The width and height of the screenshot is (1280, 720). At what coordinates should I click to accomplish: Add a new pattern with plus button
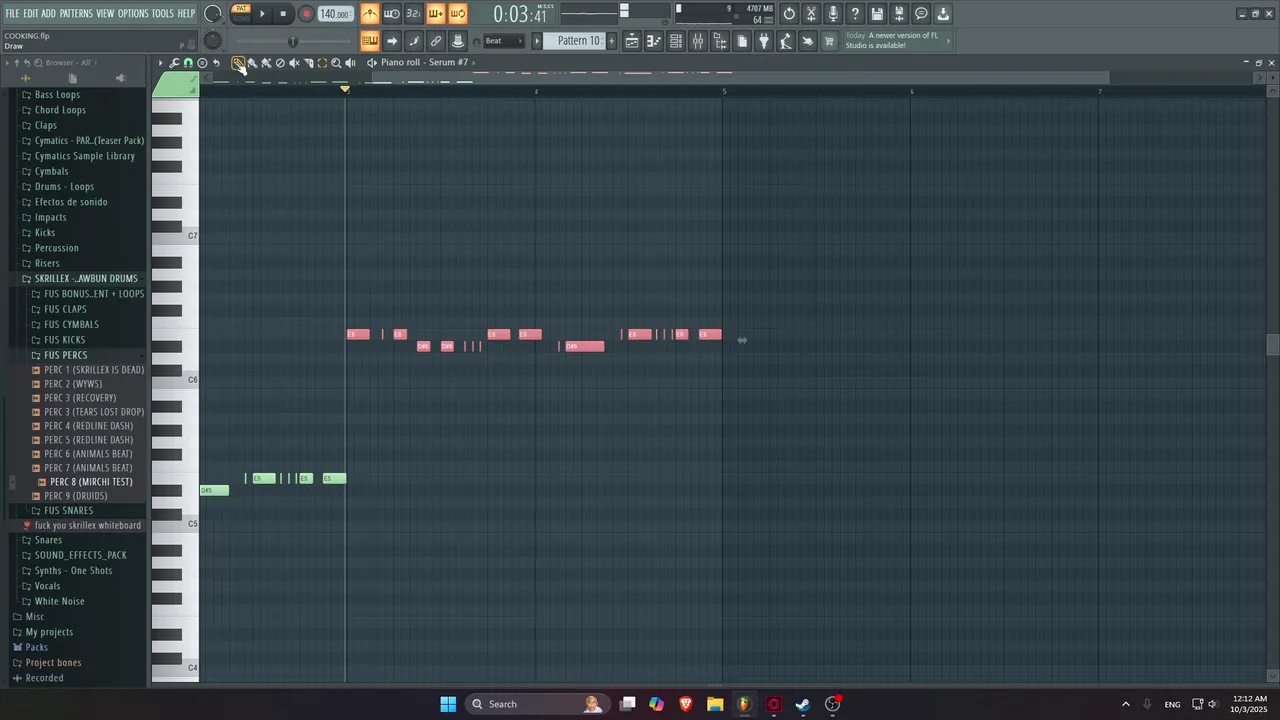611,41
